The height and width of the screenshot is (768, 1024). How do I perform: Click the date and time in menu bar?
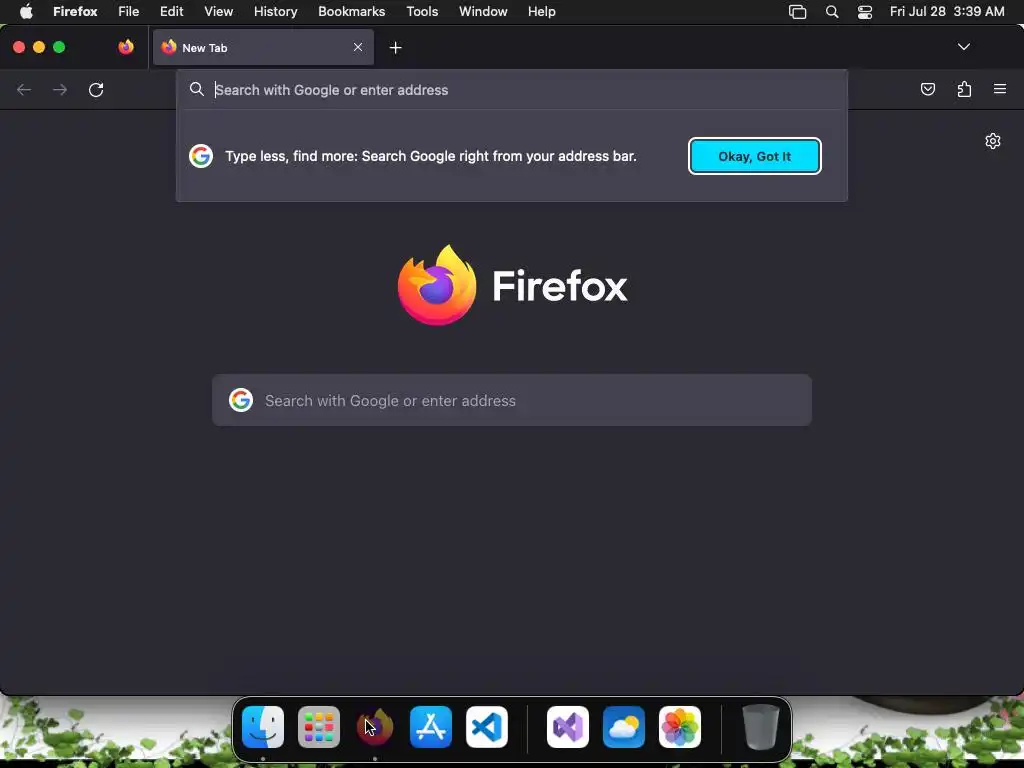947,12
